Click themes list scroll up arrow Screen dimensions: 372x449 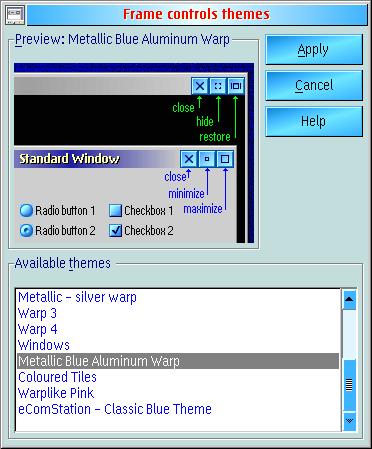point(349,299)
